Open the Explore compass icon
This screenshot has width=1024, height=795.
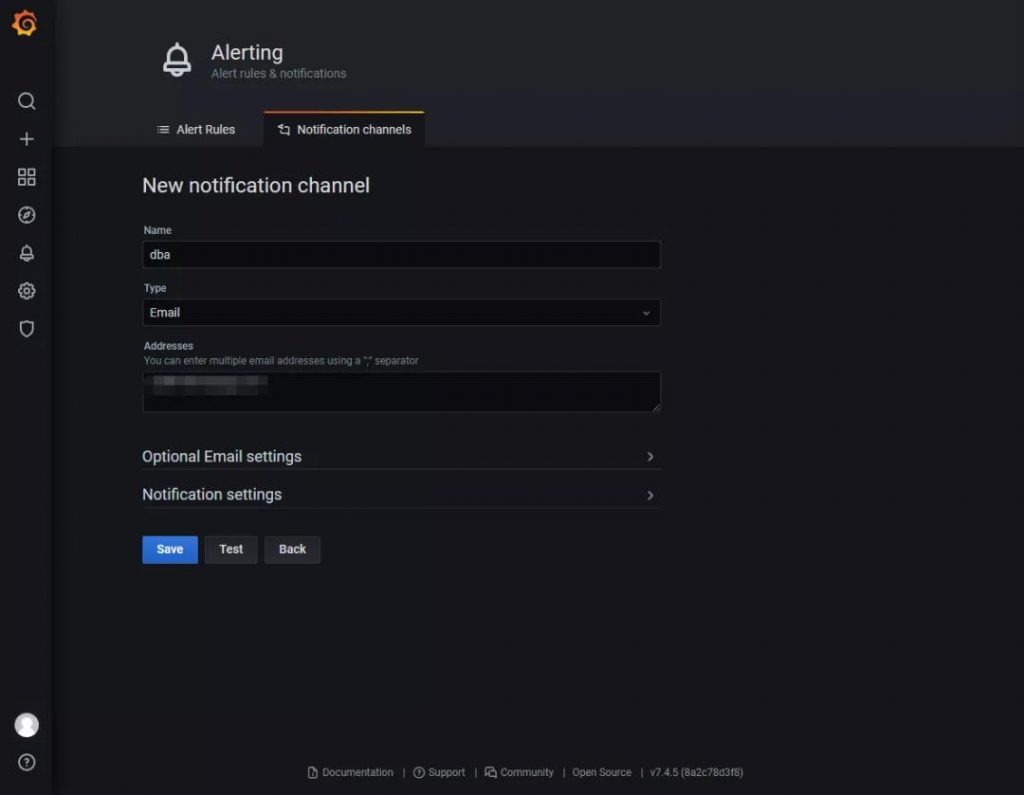27,215
